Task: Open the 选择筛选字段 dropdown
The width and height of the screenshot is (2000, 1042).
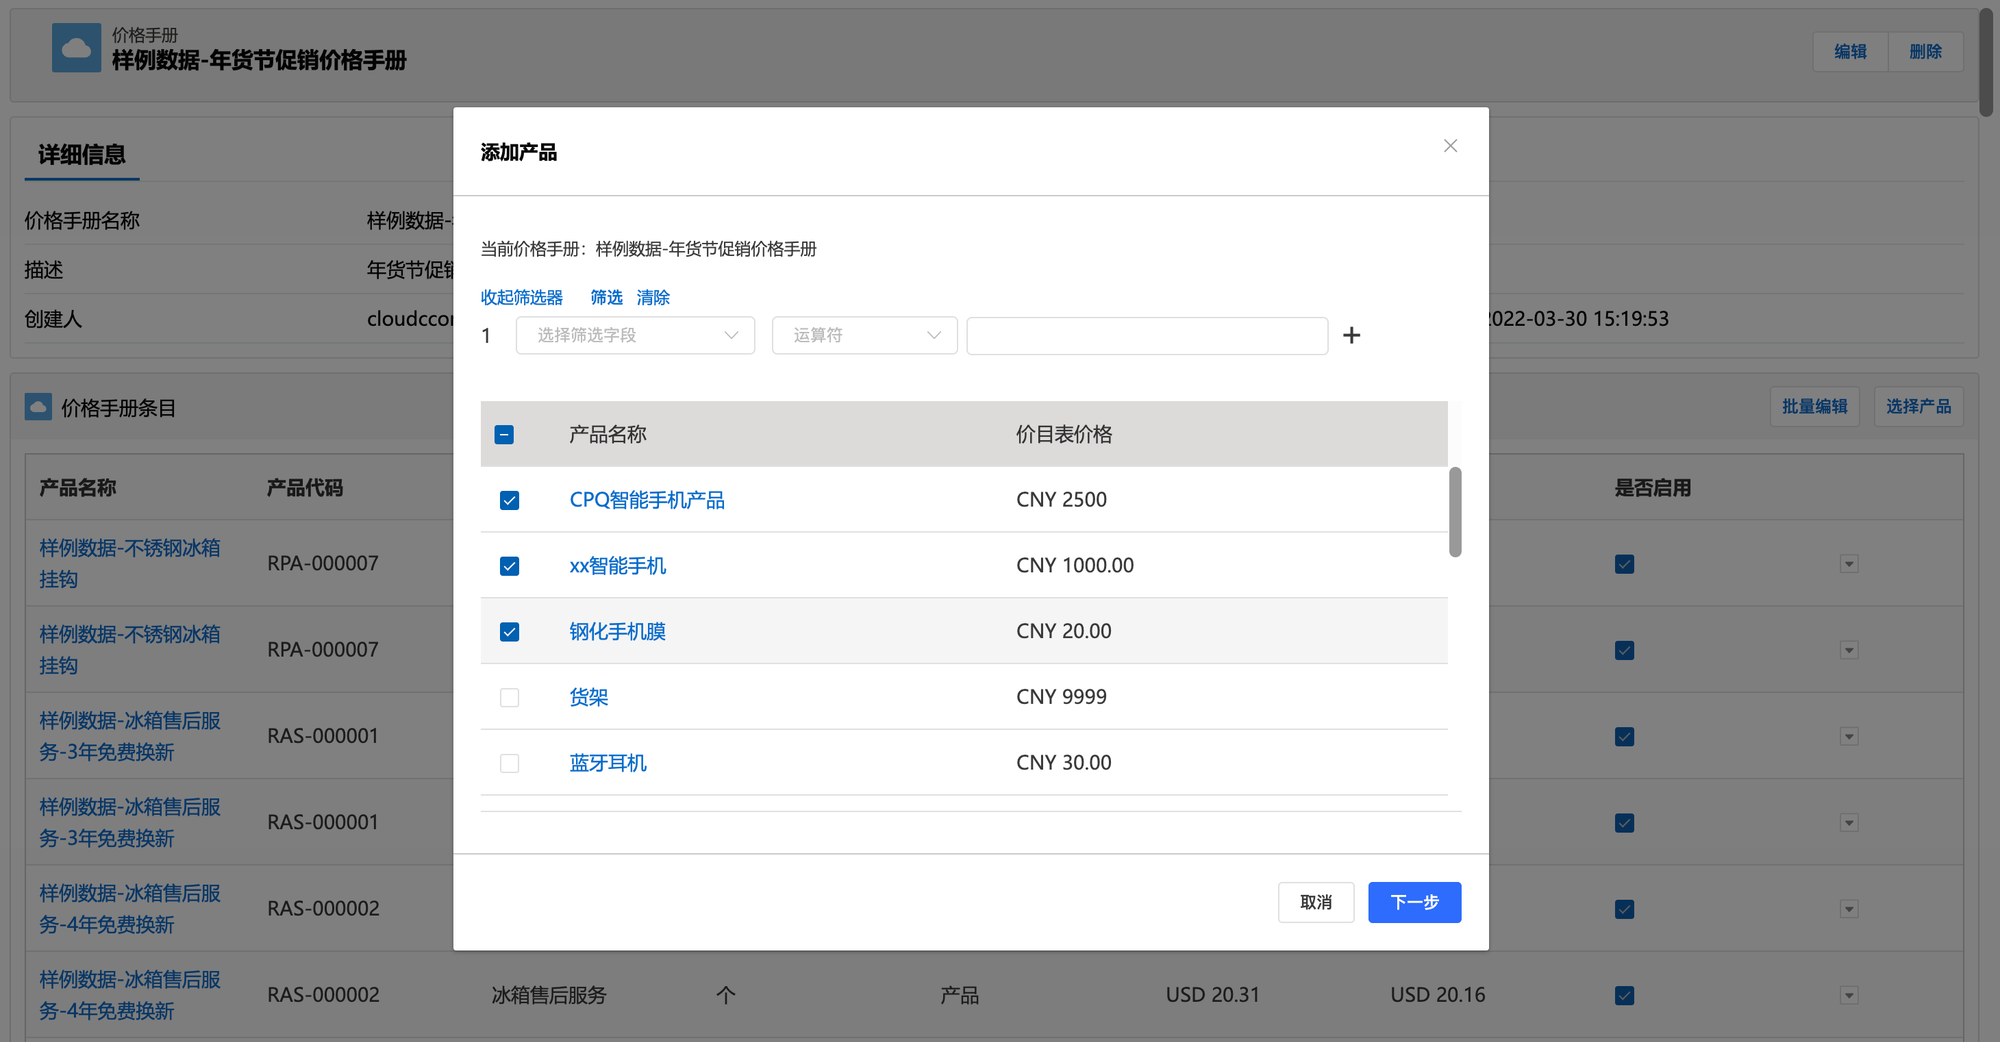Action: (635, 336)
